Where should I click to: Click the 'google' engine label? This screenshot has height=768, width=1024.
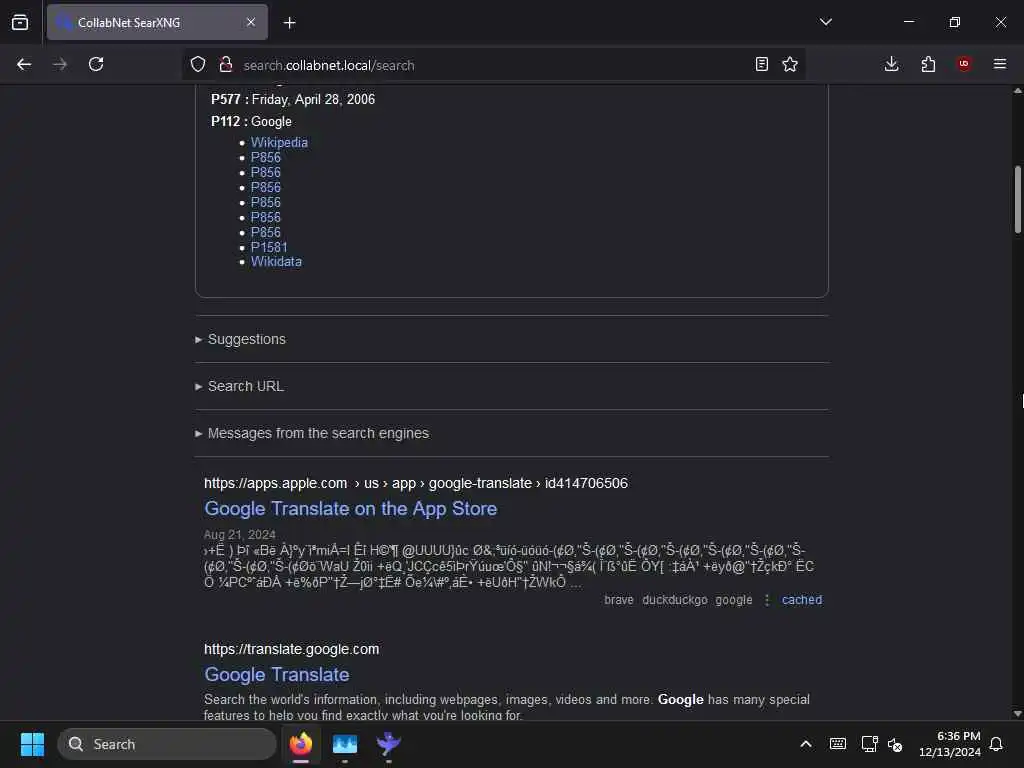733,600
